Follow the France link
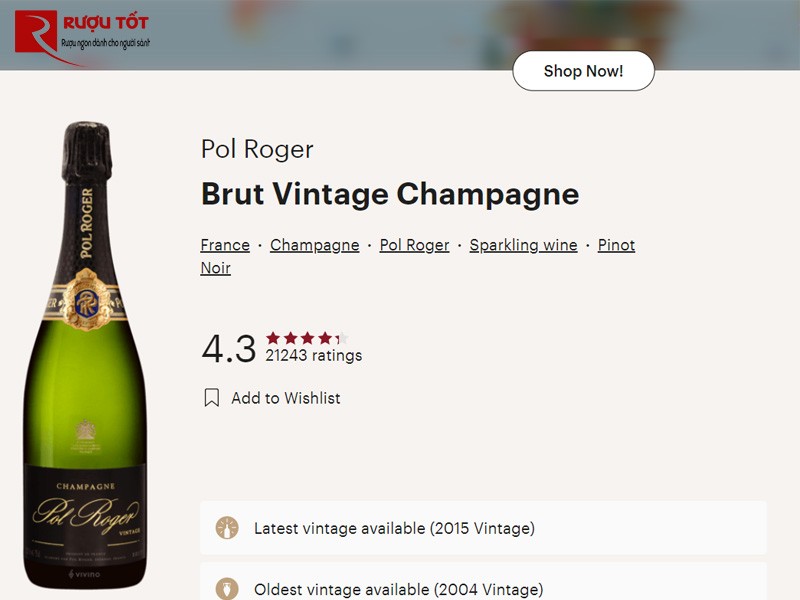Viewport: 800px width, 600px height. (x=224, y=244)
